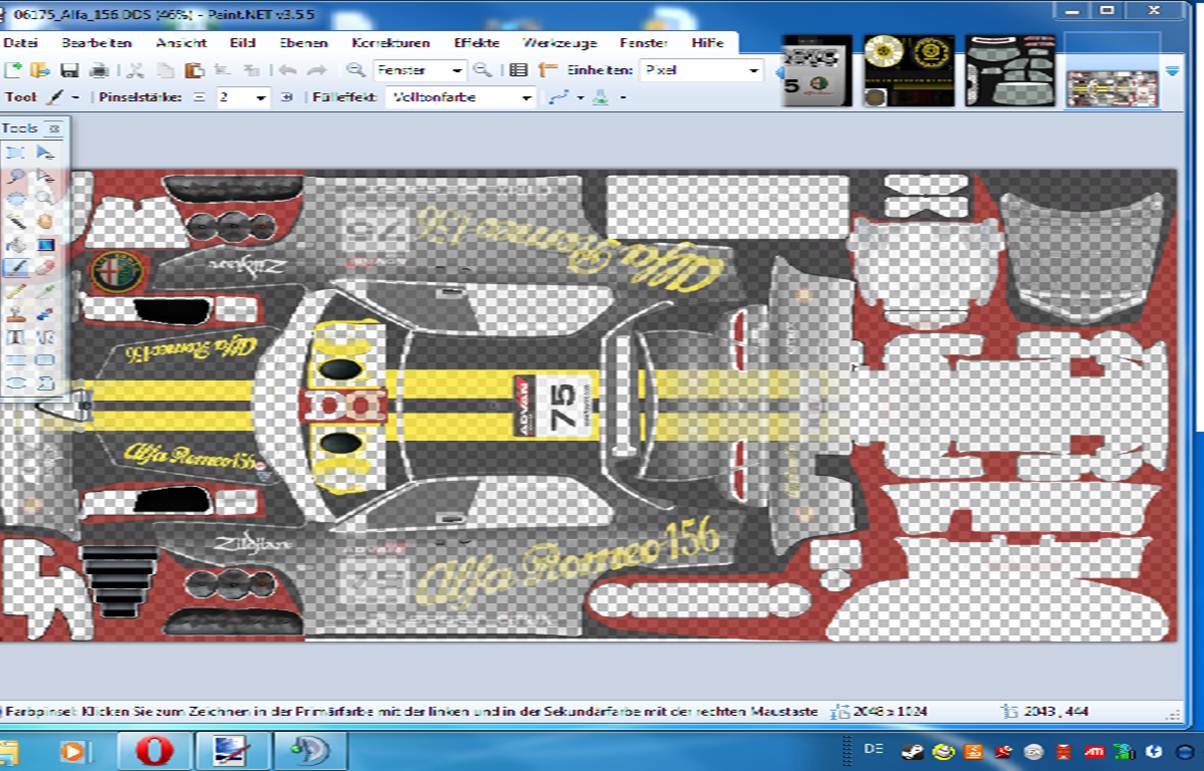Open the Fenster zoom dropdown
The image size is (1204, 771).
[457, 70]
